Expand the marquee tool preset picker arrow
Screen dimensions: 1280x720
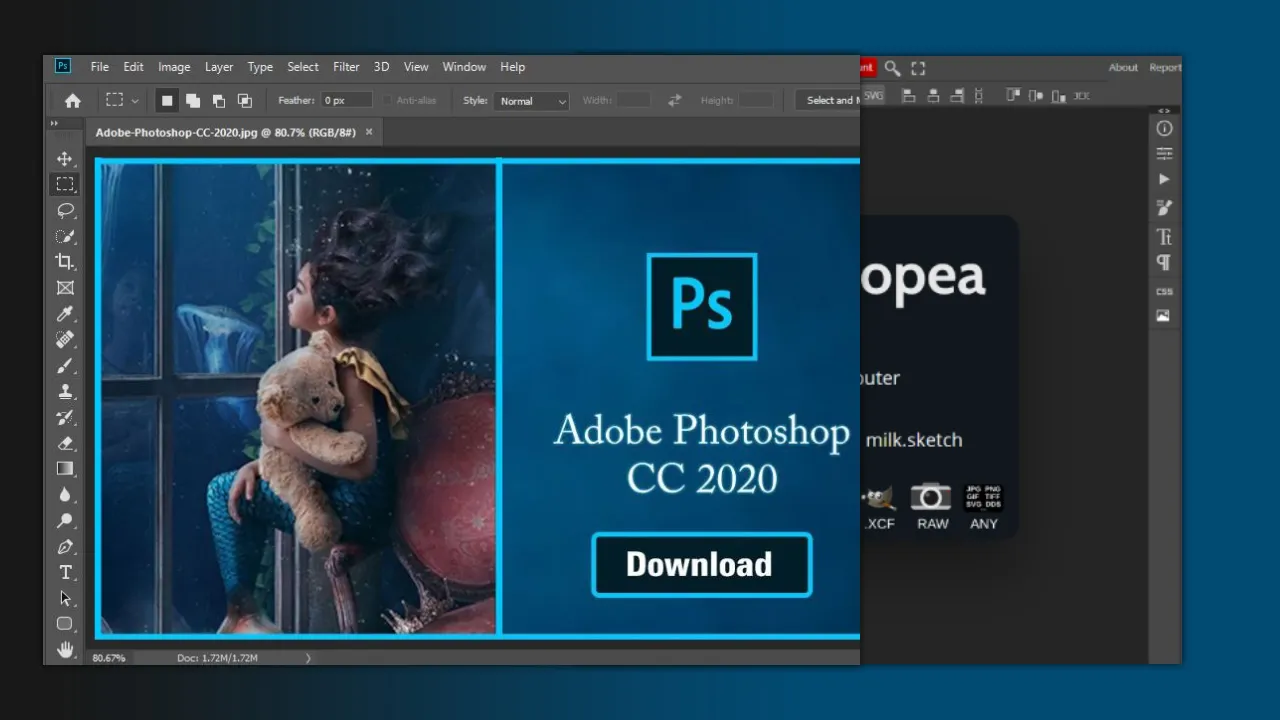click(135, 101)
